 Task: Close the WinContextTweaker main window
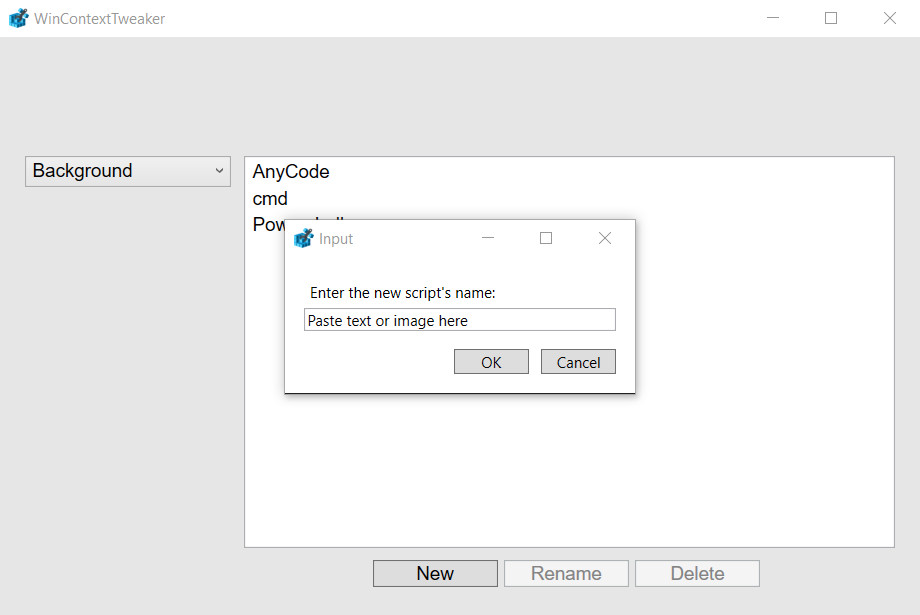pos(889,18)
